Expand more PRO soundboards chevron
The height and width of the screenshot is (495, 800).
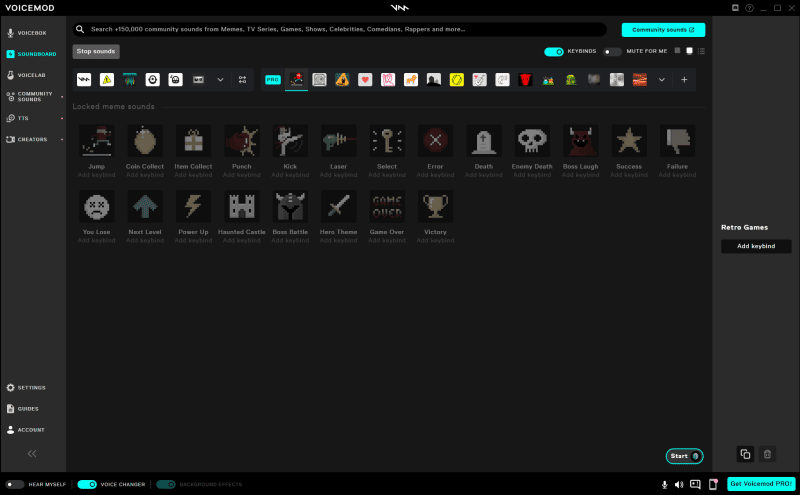[x=662, y=80]
